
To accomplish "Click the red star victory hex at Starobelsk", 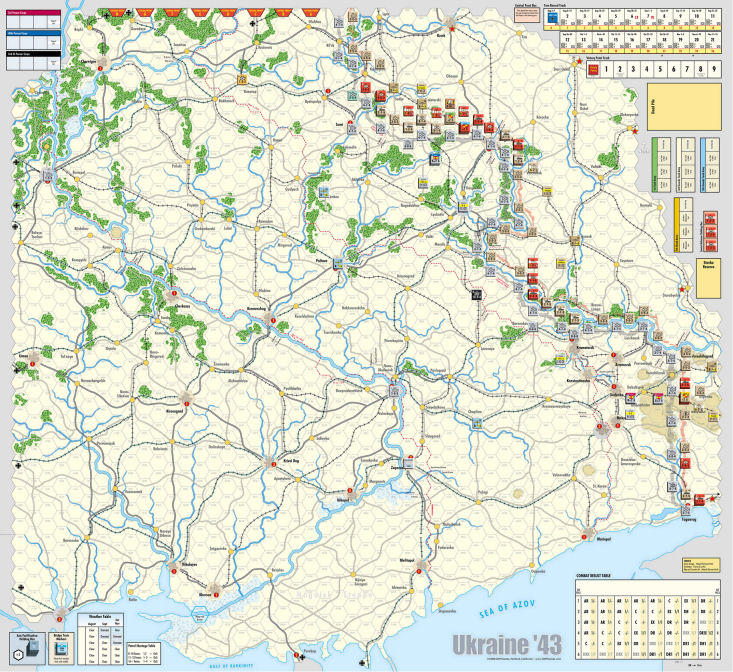I will (x=683, y=290).
